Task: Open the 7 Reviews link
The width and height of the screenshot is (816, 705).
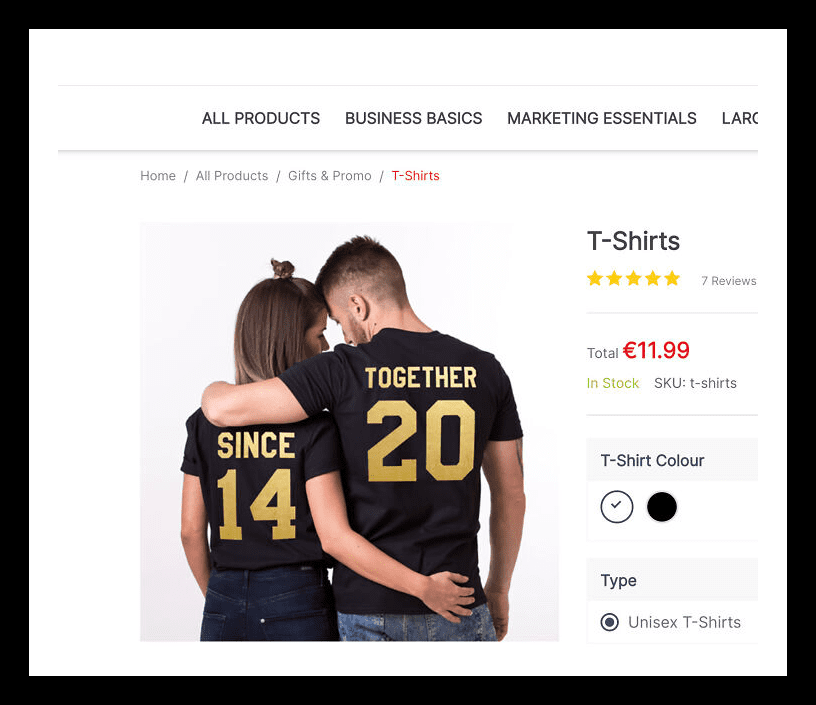Action: click(x=729, y=281)
